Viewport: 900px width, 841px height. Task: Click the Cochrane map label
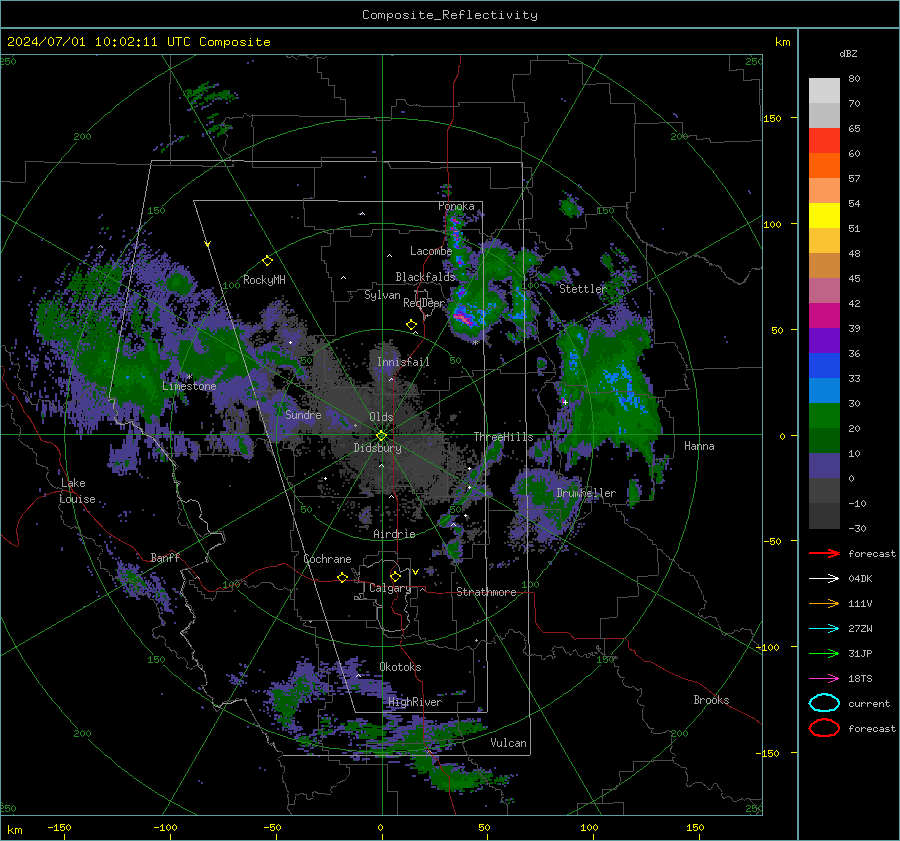tap(327, 559)
